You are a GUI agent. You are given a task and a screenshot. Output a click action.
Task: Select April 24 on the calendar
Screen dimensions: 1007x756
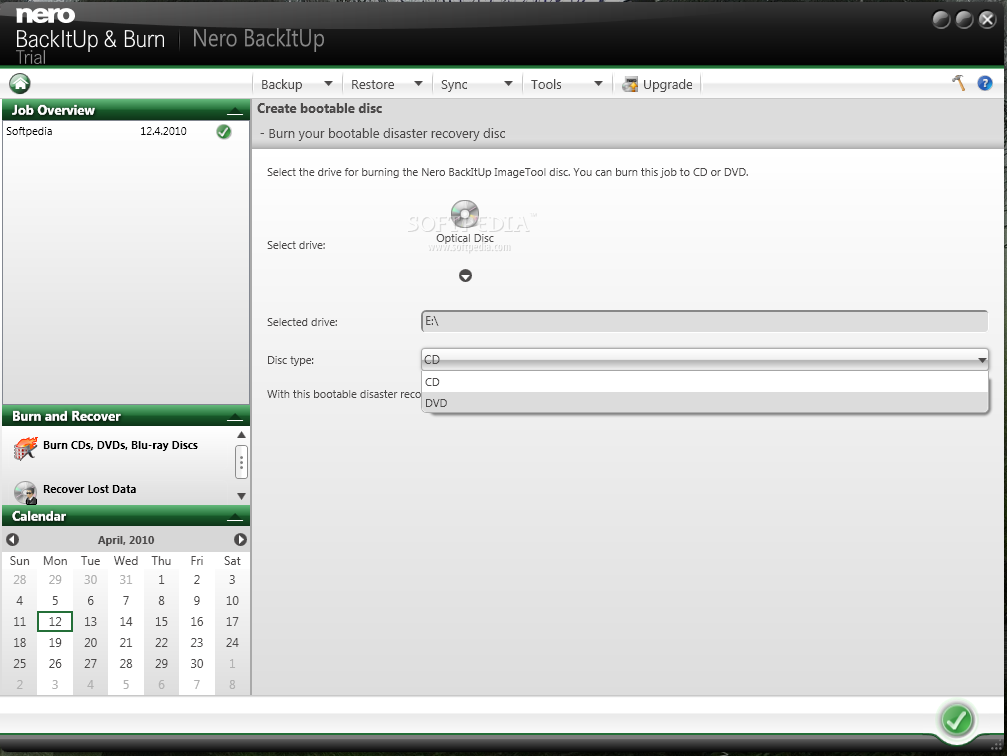point(232,642)
